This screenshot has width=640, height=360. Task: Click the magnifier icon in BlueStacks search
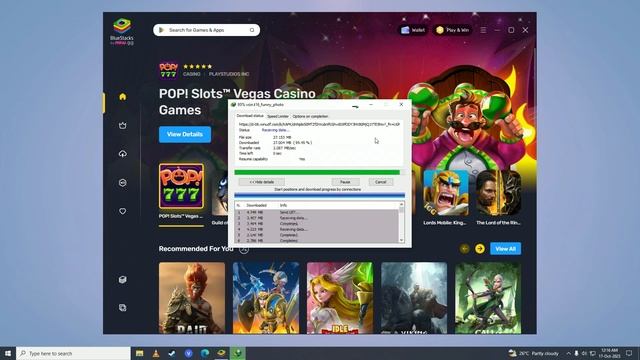click(252, 30)
